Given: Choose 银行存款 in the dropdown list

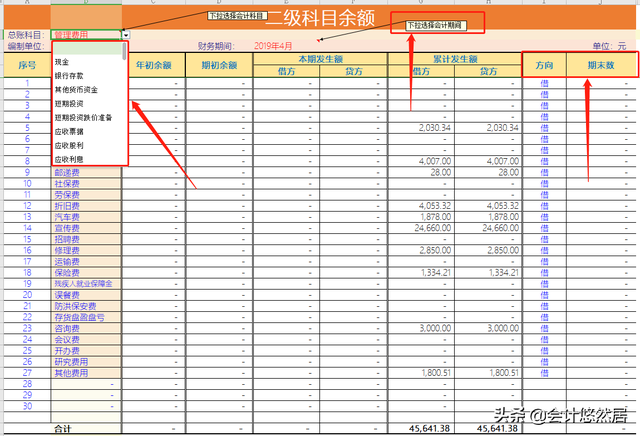Looking at the screenshot, I should coord(69,76).
